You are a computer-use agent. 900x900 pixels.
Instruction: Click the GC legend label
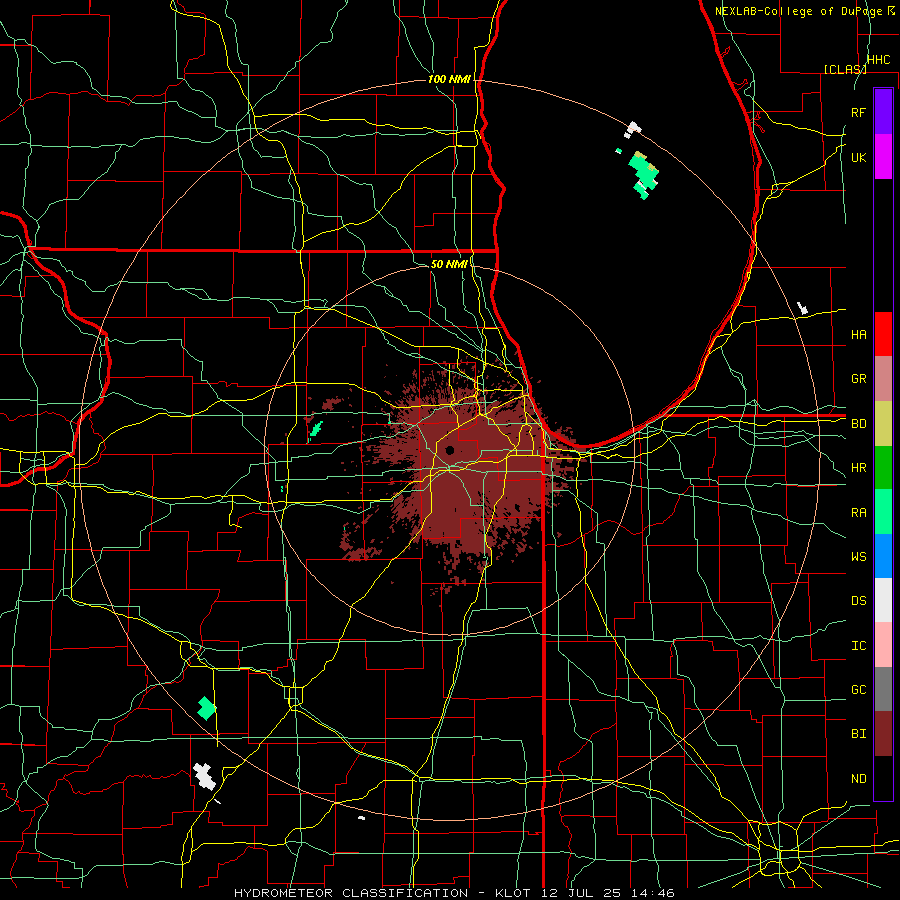[858, 690]
